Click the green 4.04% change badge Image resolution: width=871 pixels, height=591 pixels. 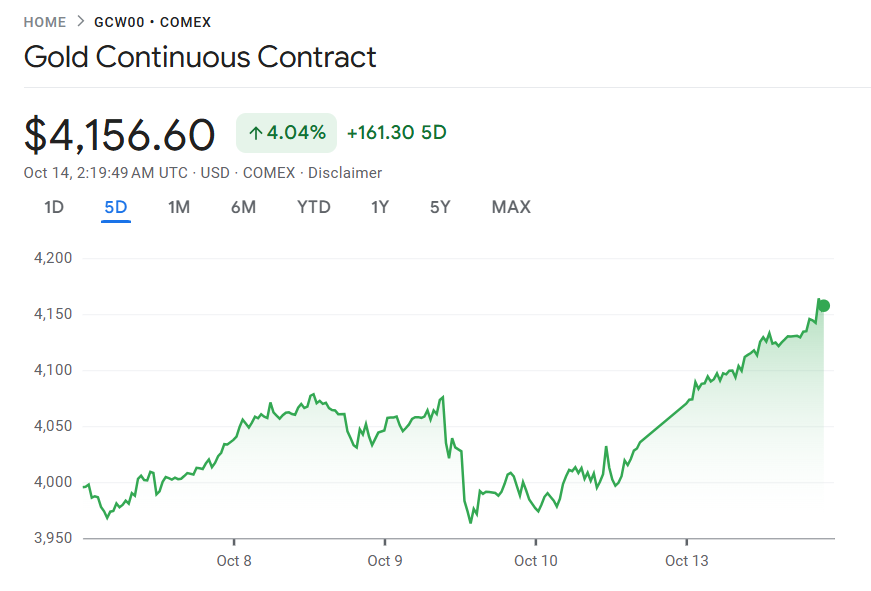click(287, 133)
